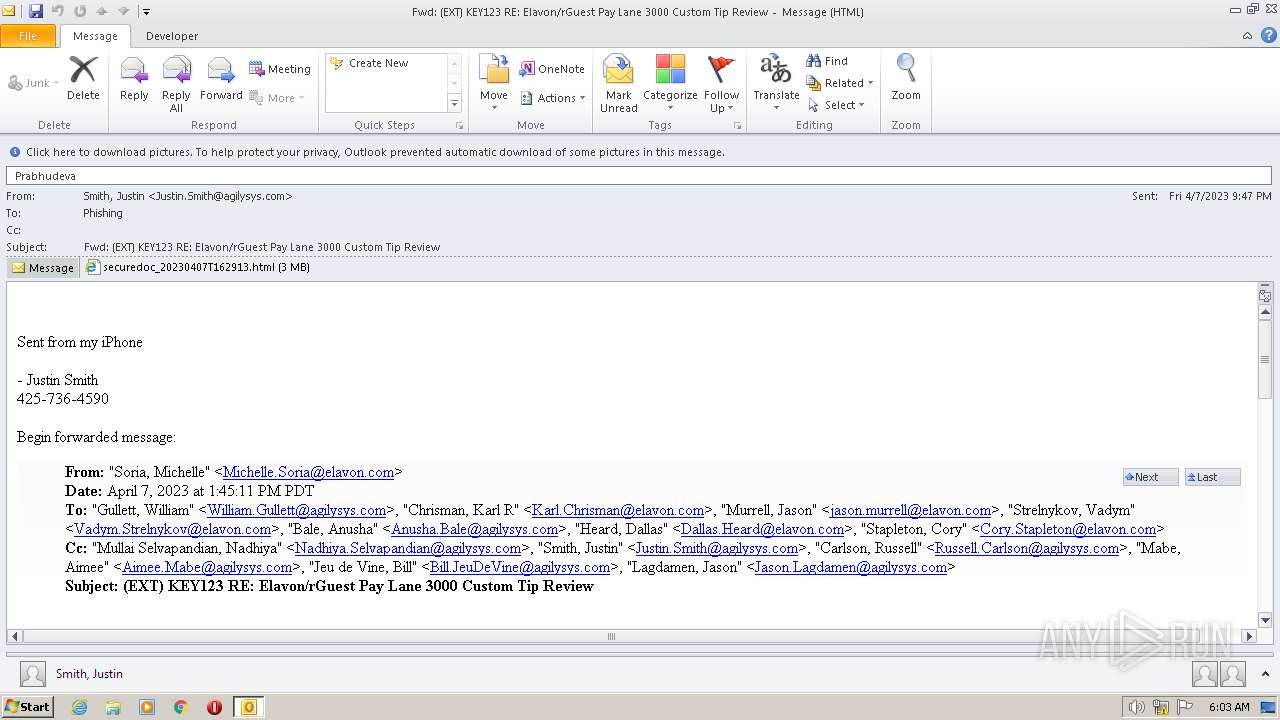Create a Meeting reply
Image resolution: width=1280 pixels, height=720 pixels.
[280, 69]
